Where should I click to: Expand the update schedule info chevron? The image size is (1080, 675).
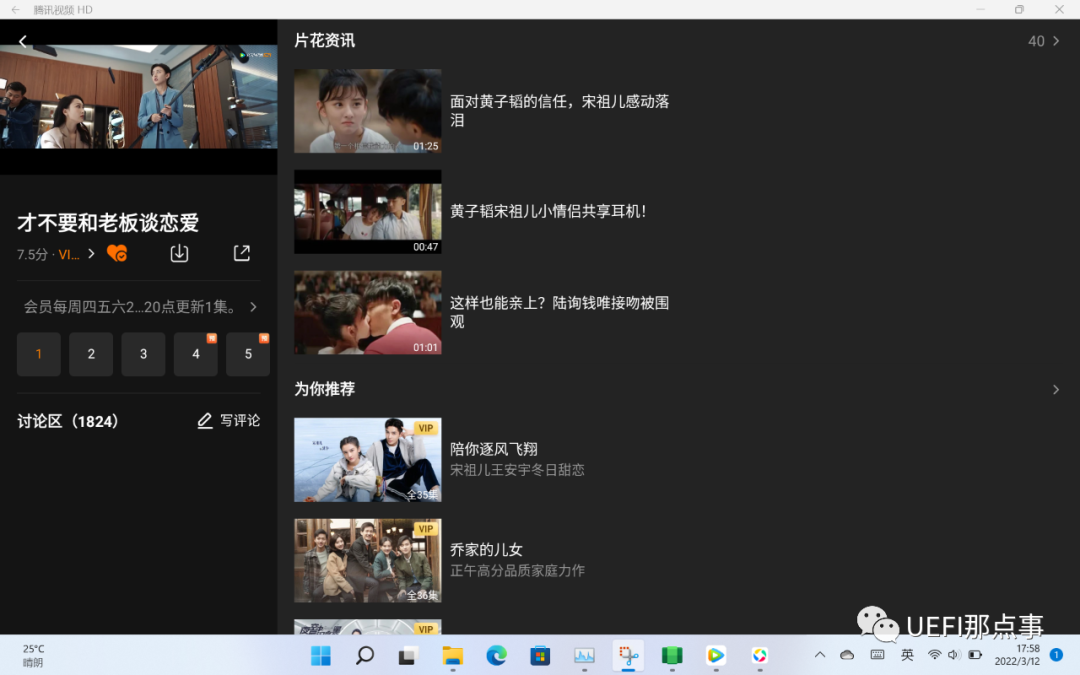point(253,307)
